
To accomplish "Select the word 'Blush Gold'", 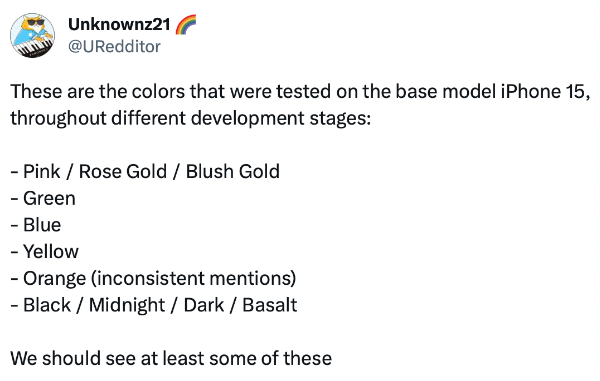I will tap(233, 171).
